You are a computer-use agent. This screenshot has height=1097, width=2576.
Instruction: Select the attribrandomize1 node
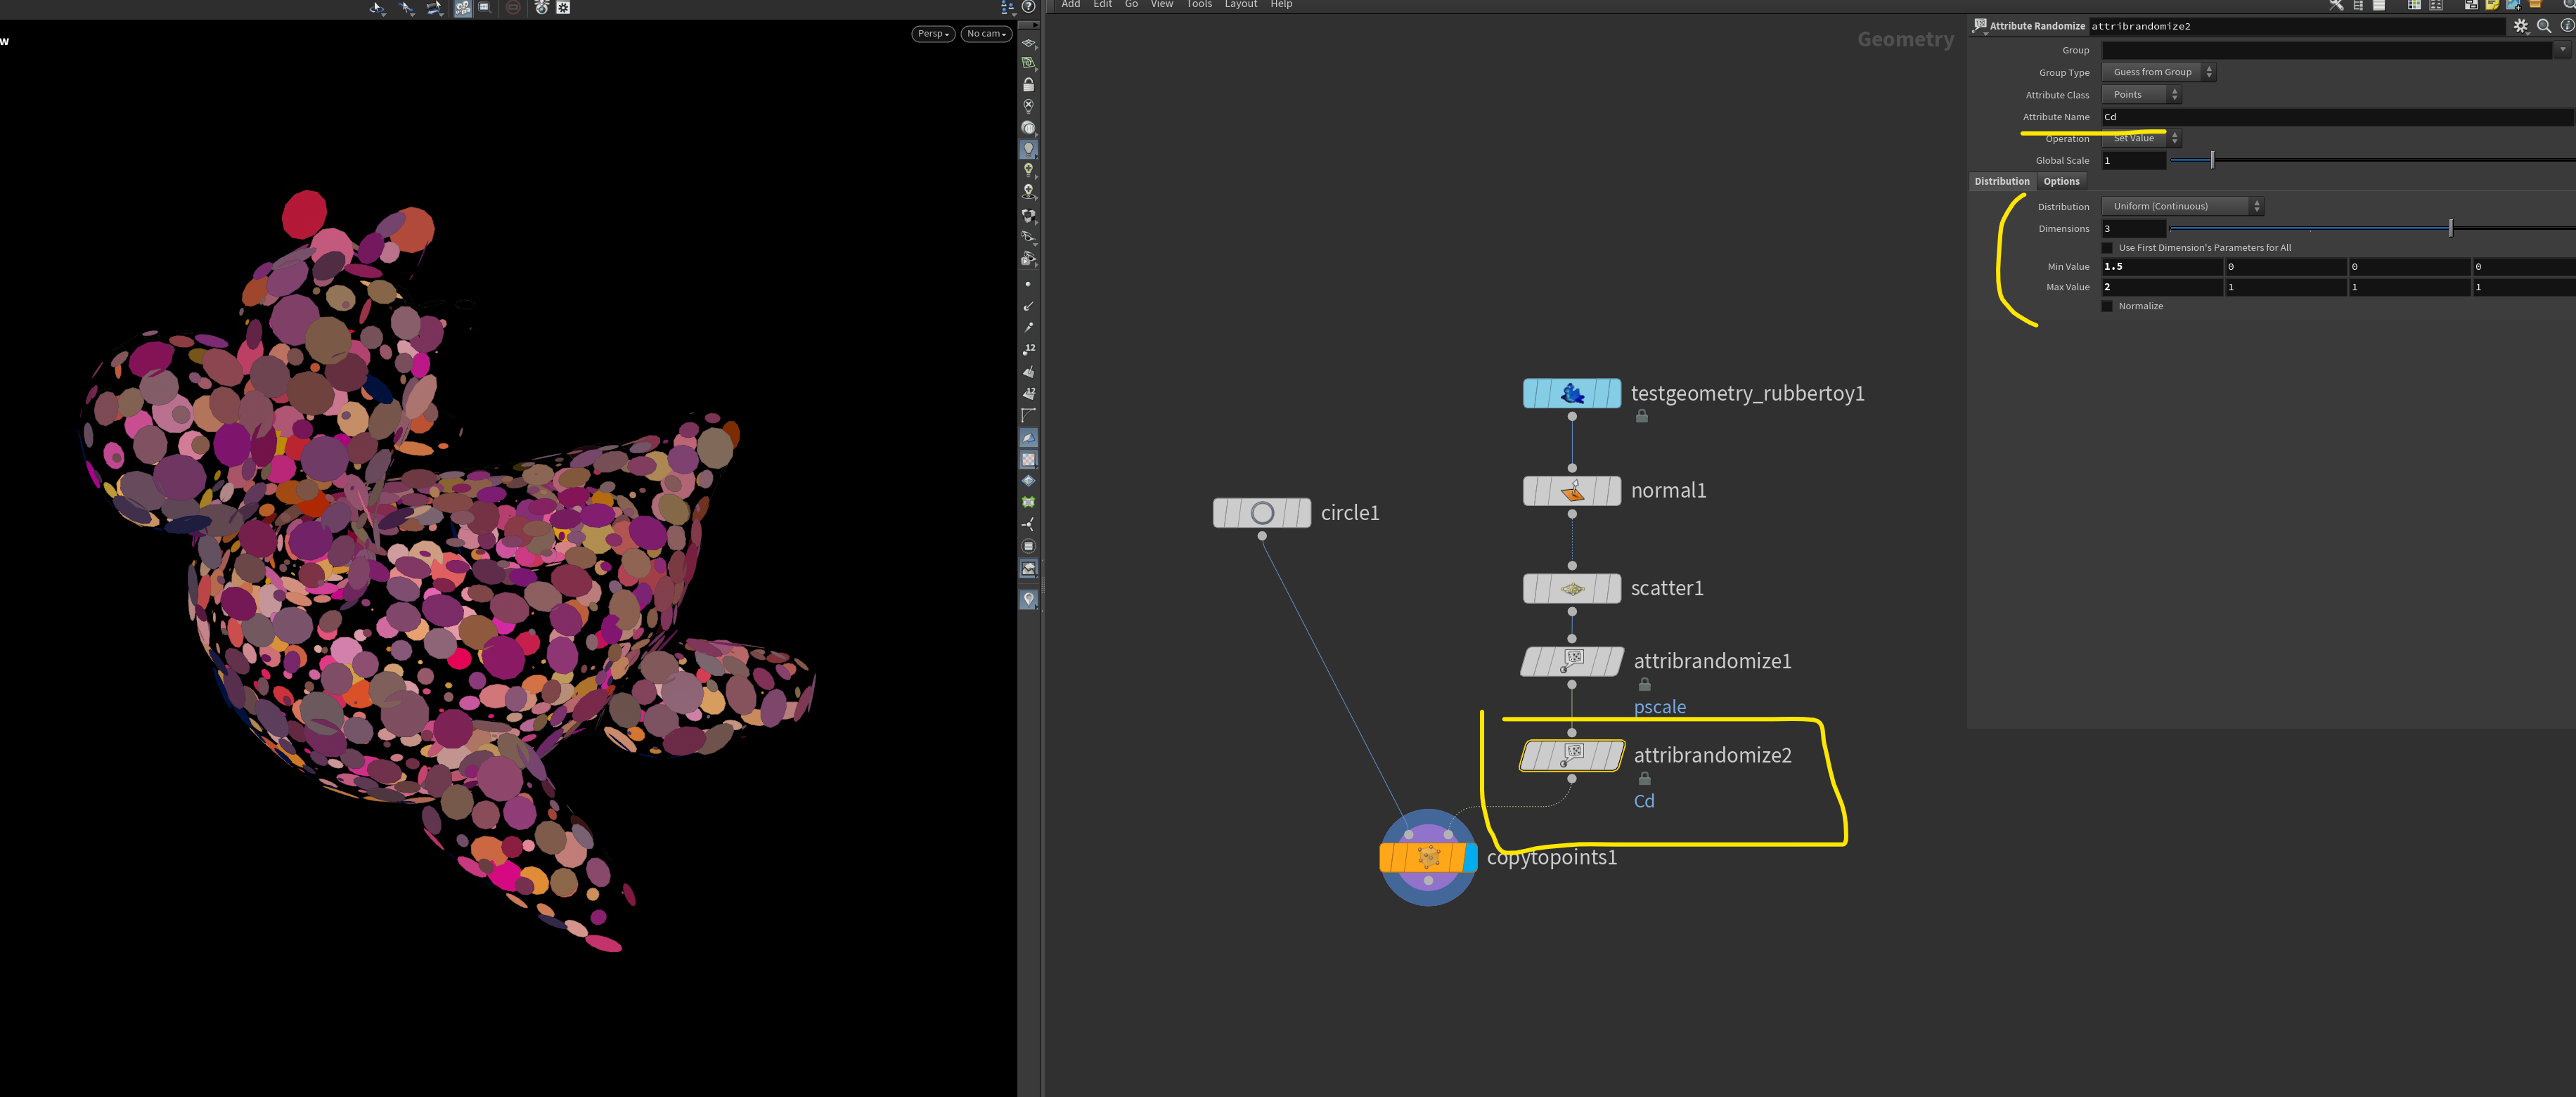(x=1572, y=661)
